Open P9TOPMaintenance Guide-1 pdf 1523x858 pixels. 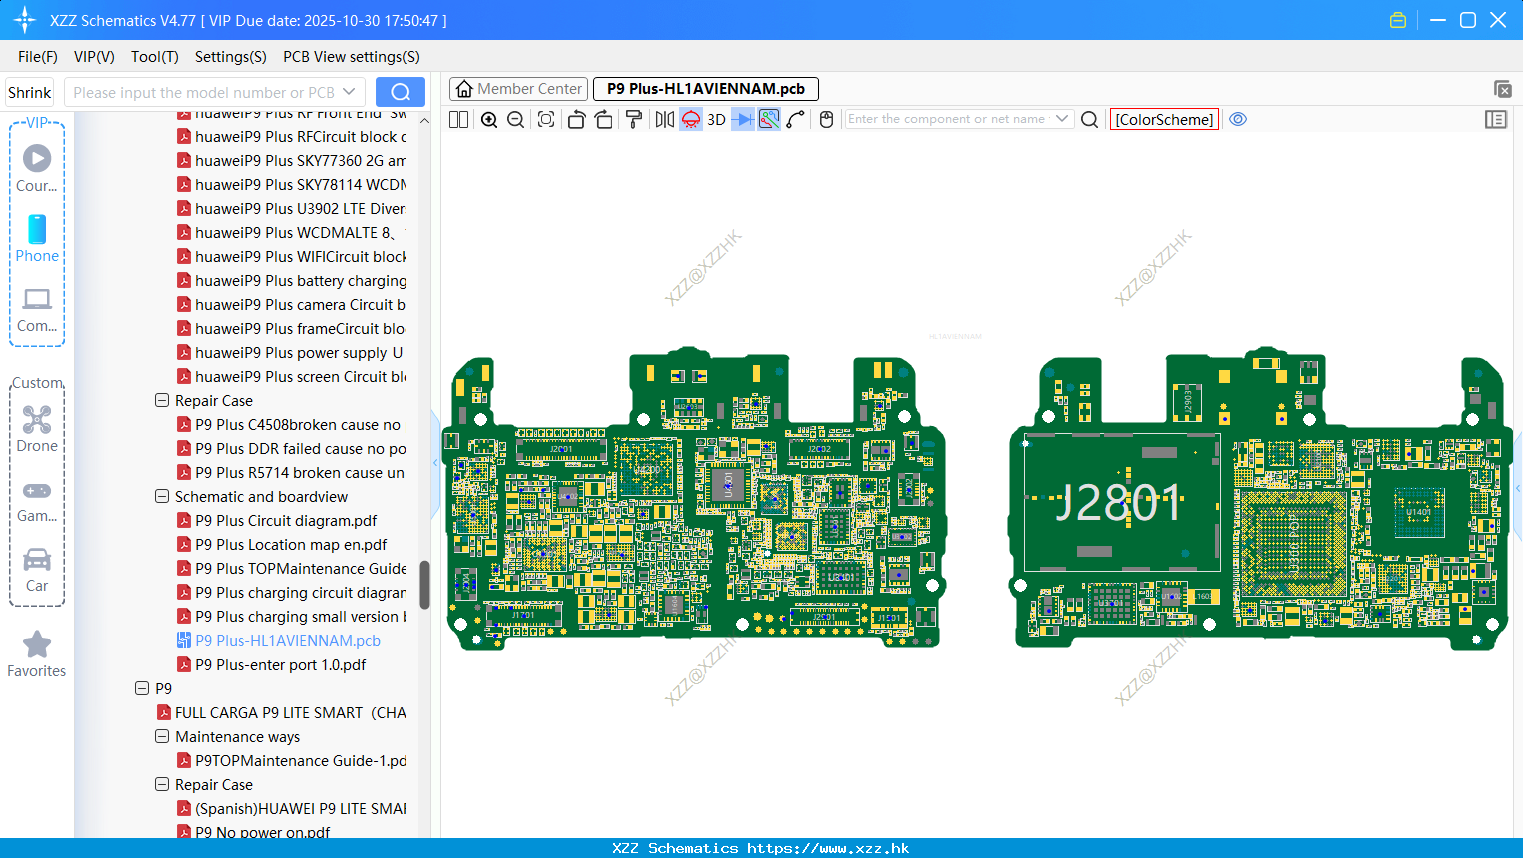300,761
